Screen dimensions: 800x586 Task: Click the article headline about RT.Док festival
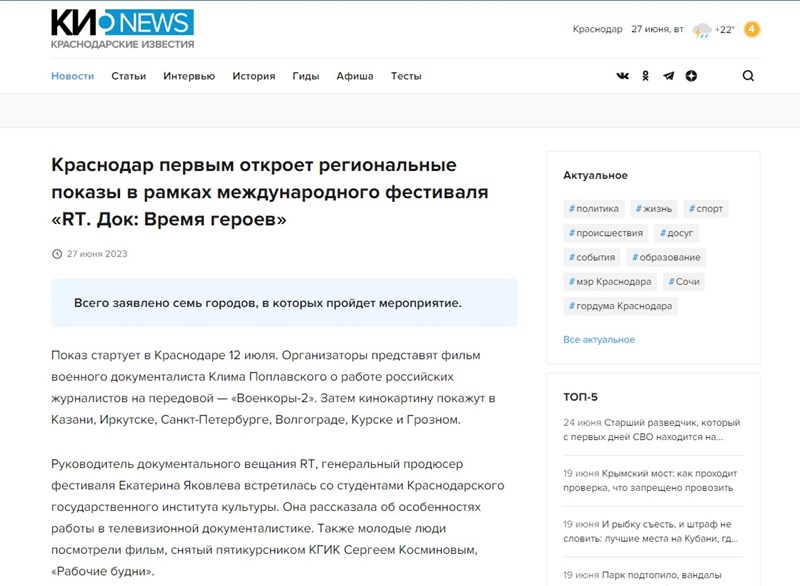pos(270,192)
